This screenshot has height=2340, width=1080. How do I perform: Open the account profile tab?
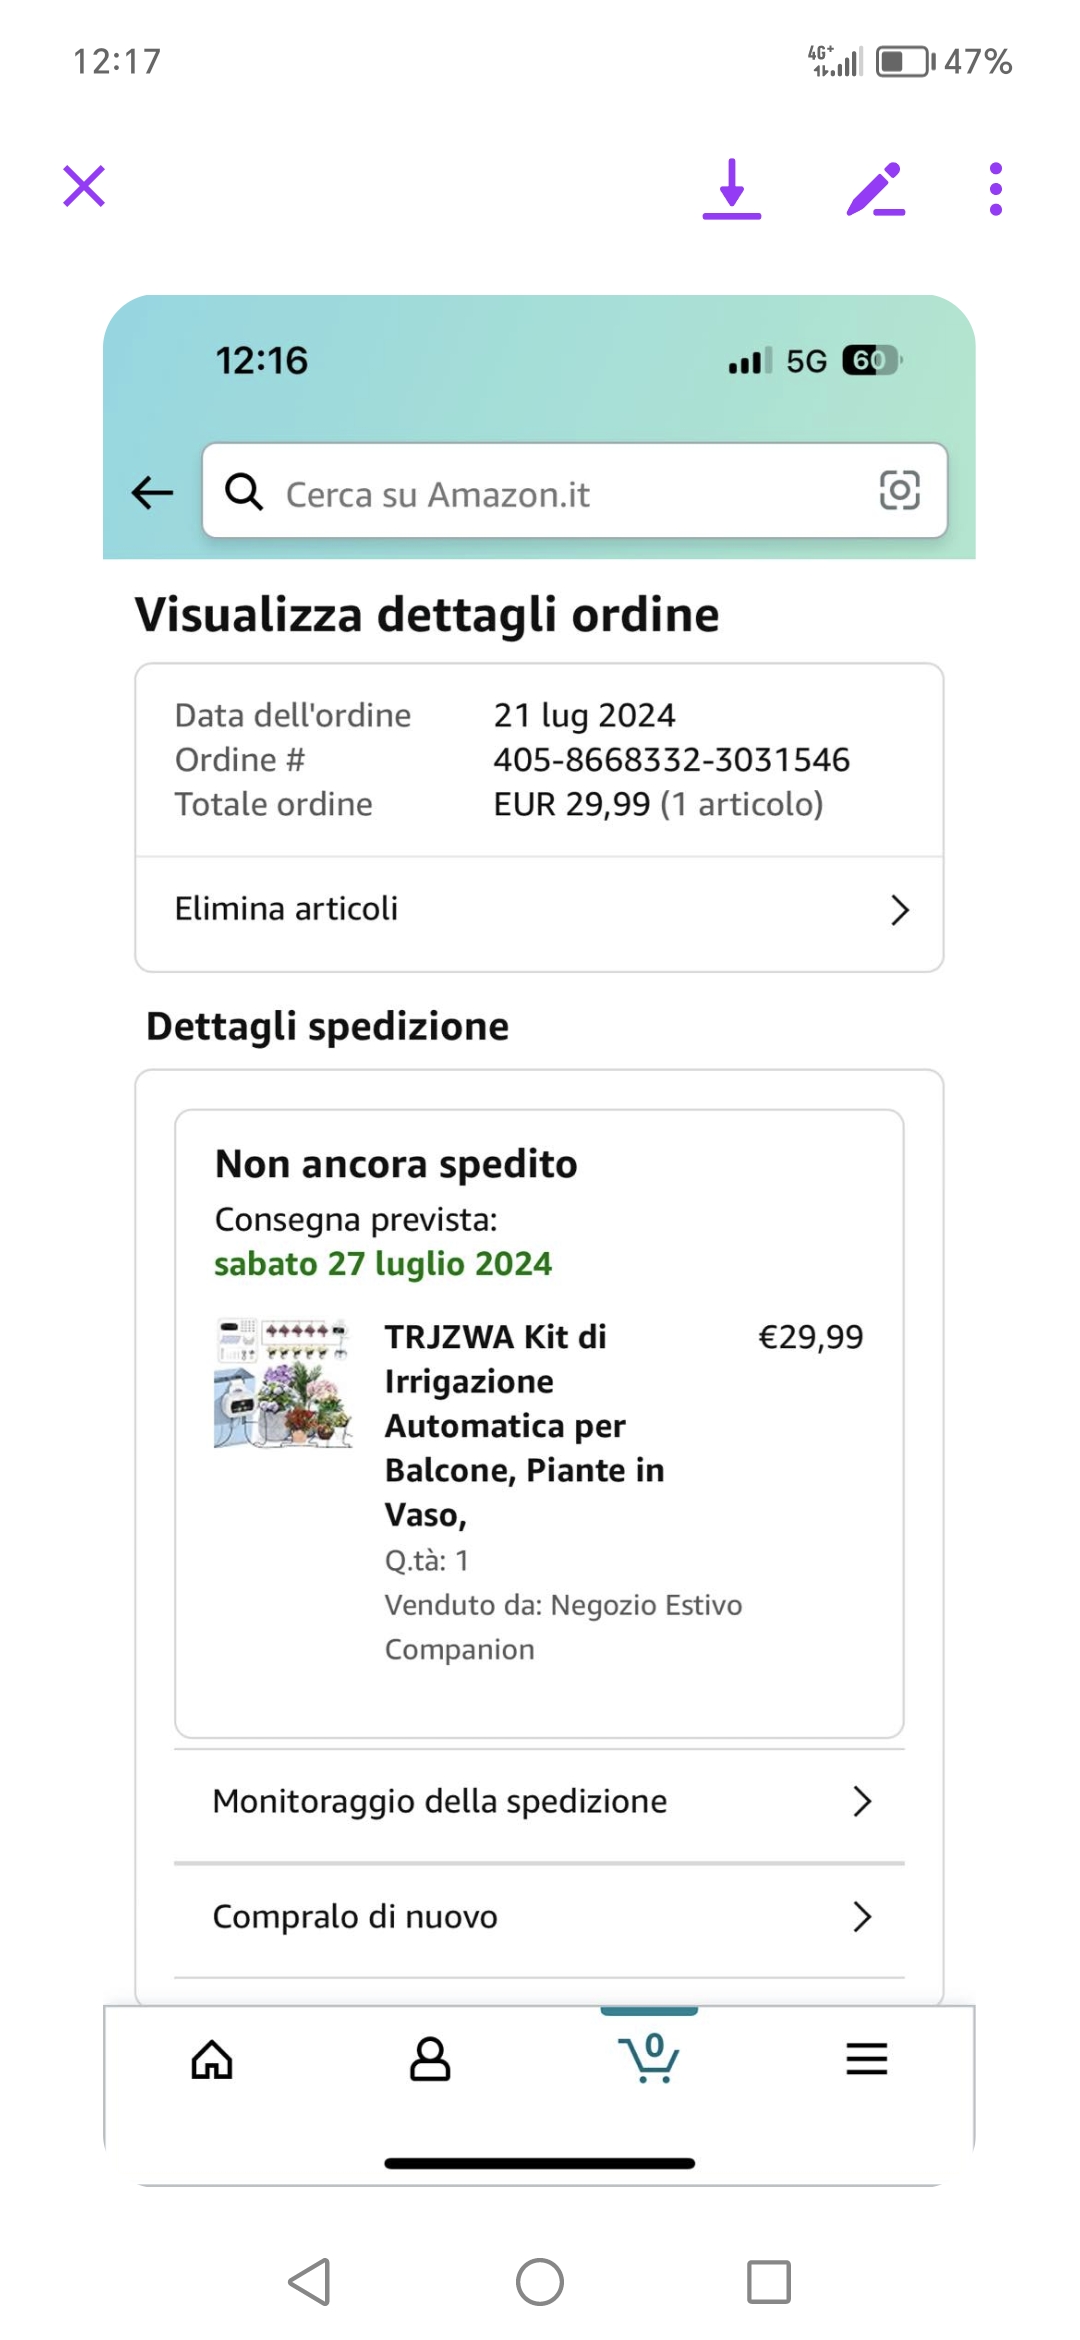(430, 2060)
